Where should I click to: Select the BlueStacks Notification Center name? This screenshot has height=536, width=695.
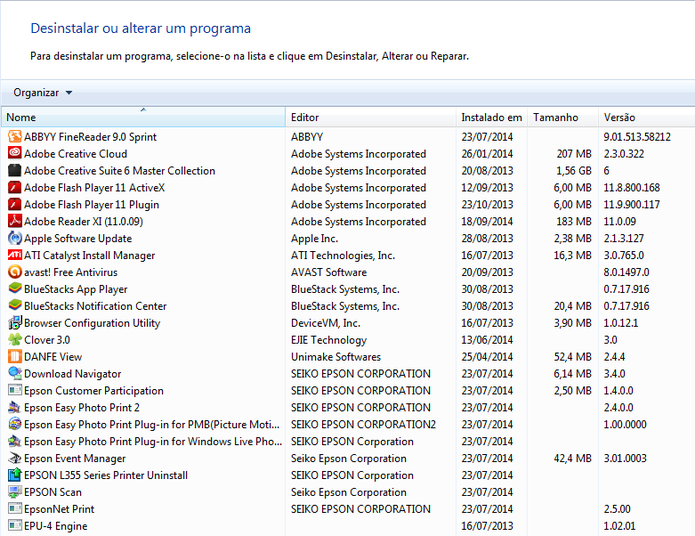pos(95,306)
